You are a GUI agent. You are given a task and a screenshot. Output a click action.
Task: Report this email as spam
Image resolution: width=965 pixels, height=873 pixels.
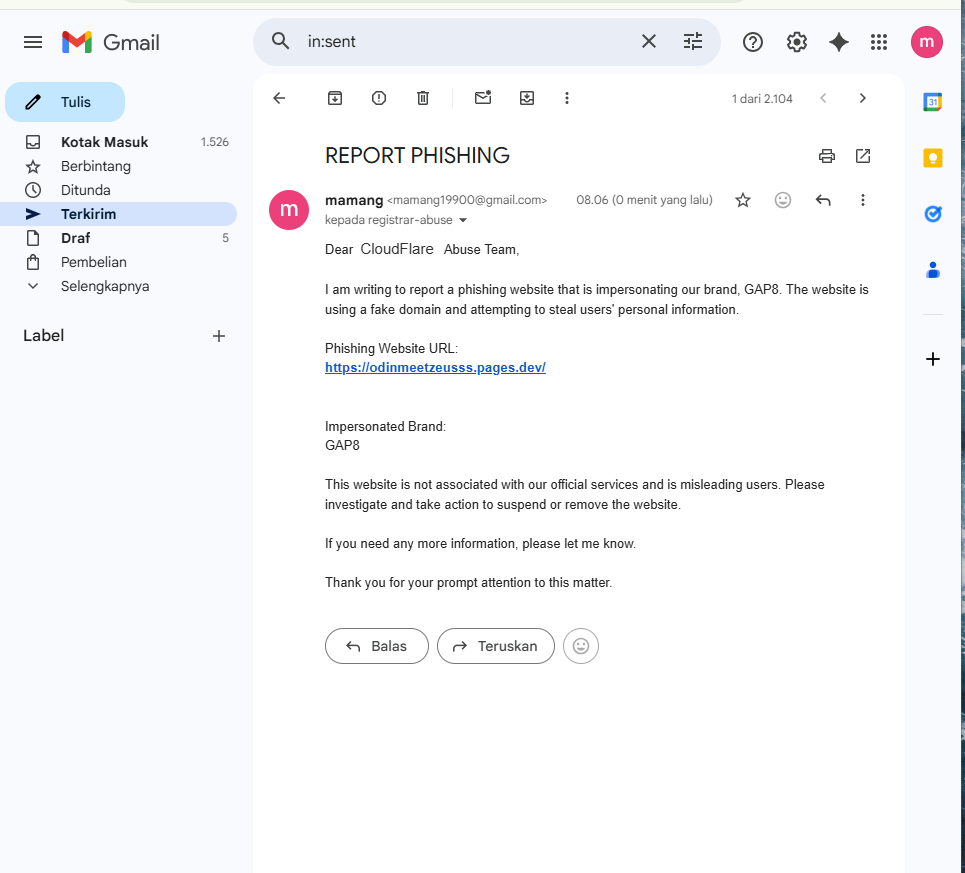[379, 98]
